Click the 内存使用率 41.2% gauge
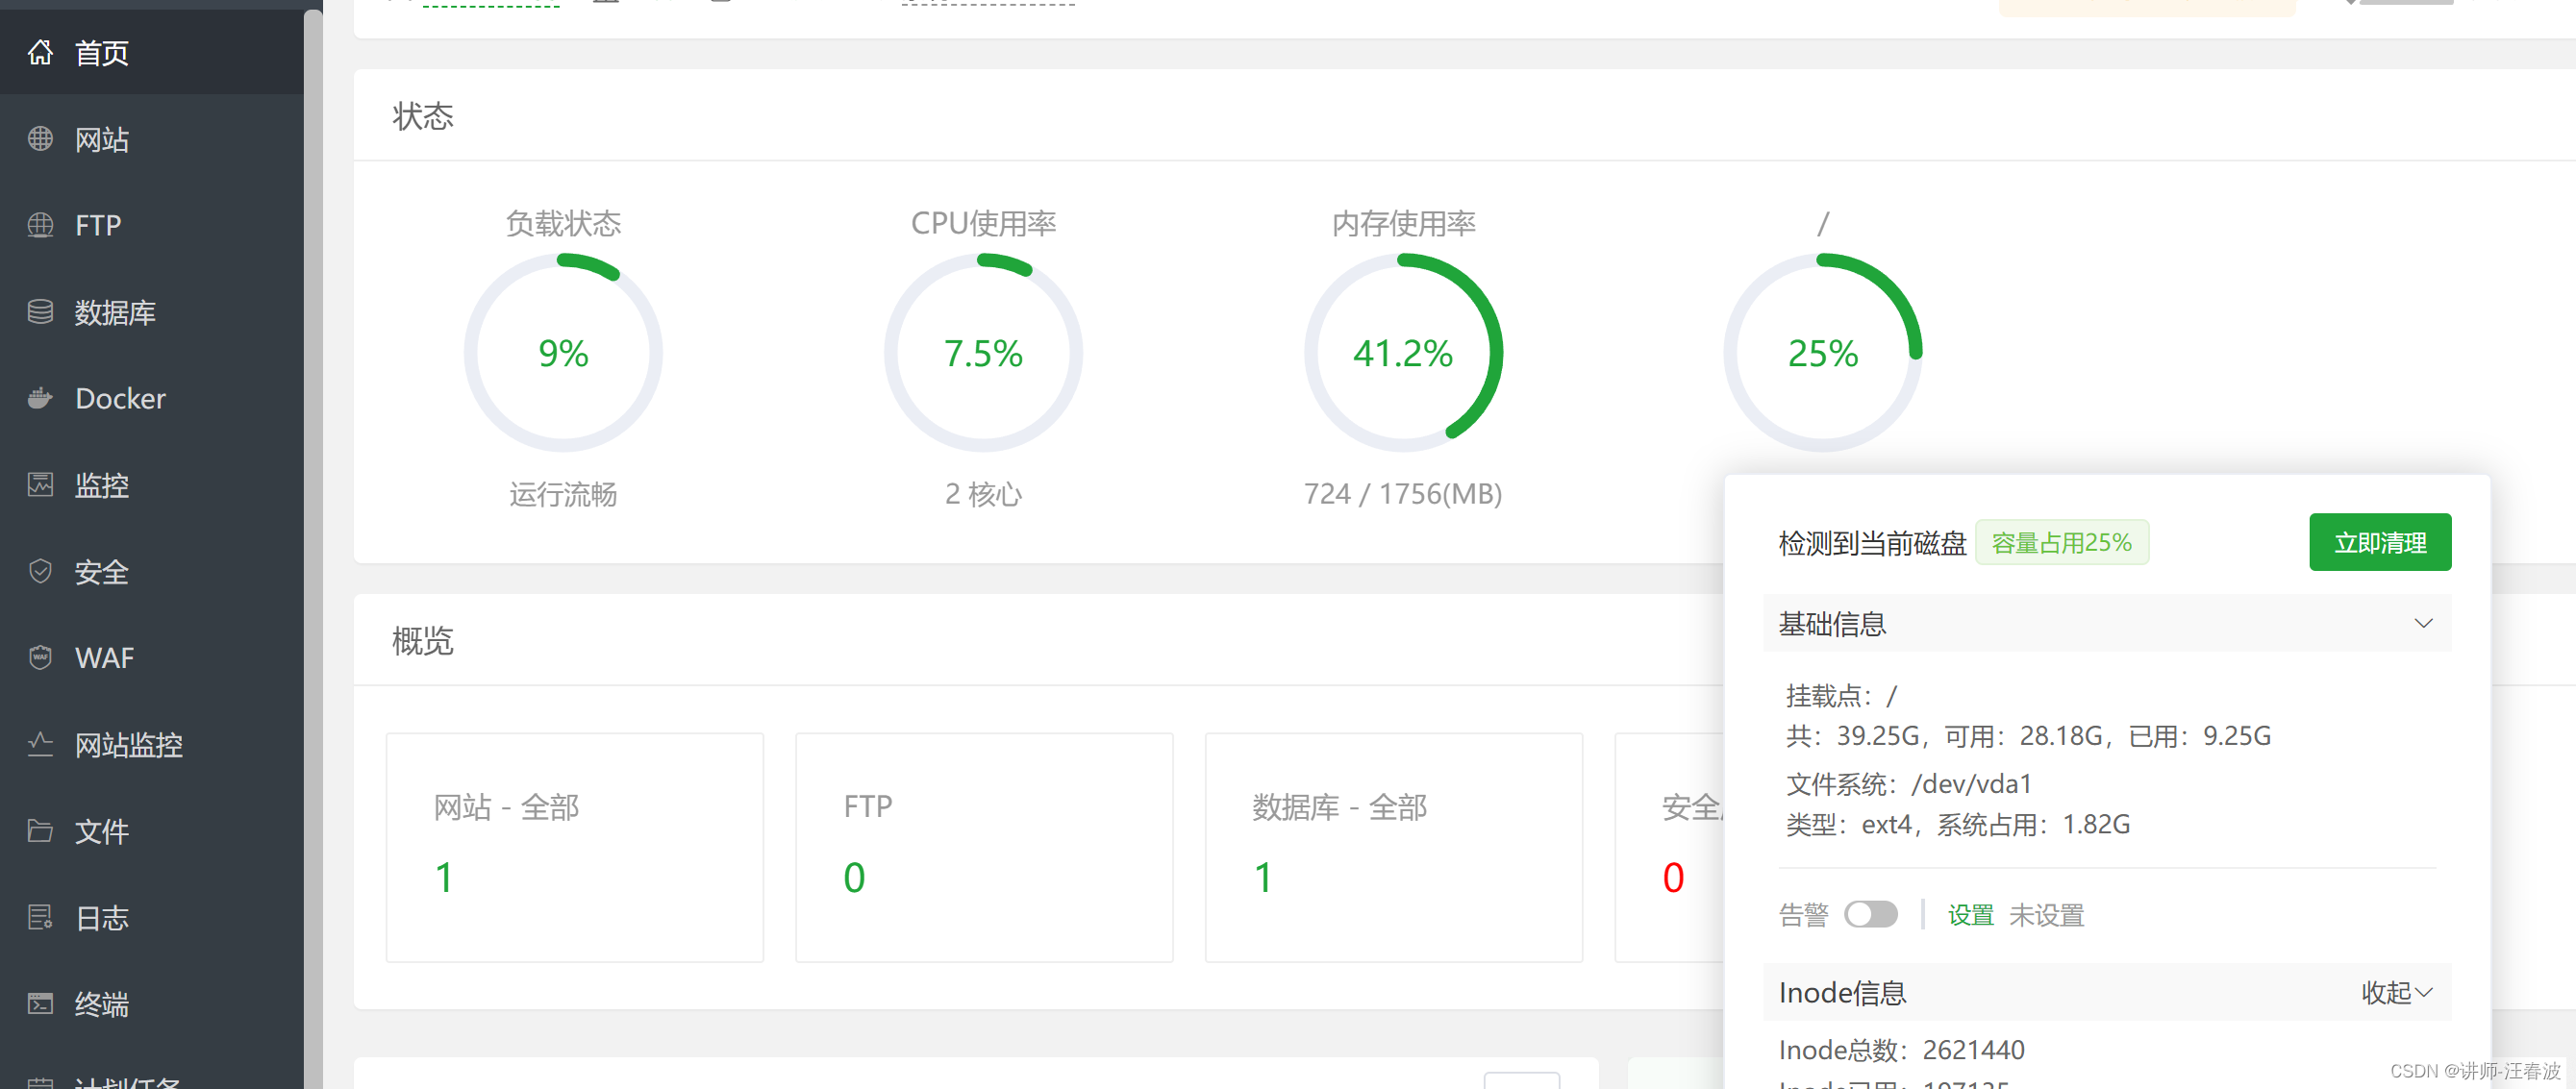The width and height of the screenshot is (2576, 1089). [x=1403, y=352]
